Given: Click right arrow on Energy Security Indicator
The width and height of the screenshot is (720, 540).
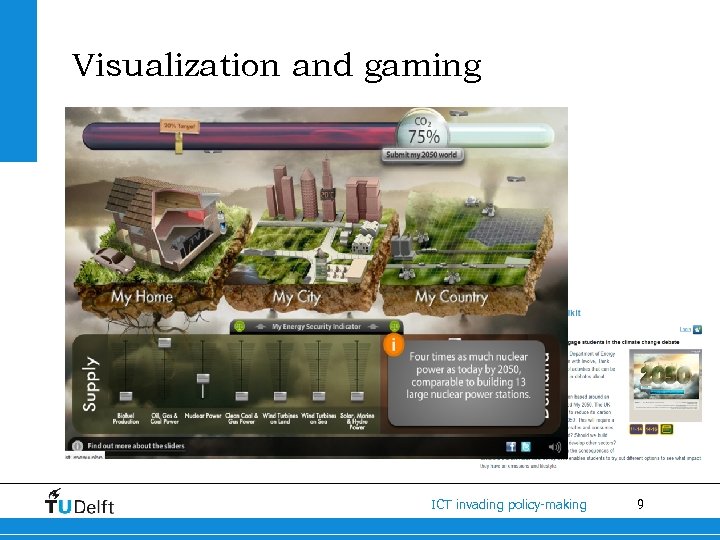Looking at the screenshot, I should [373, 326].
